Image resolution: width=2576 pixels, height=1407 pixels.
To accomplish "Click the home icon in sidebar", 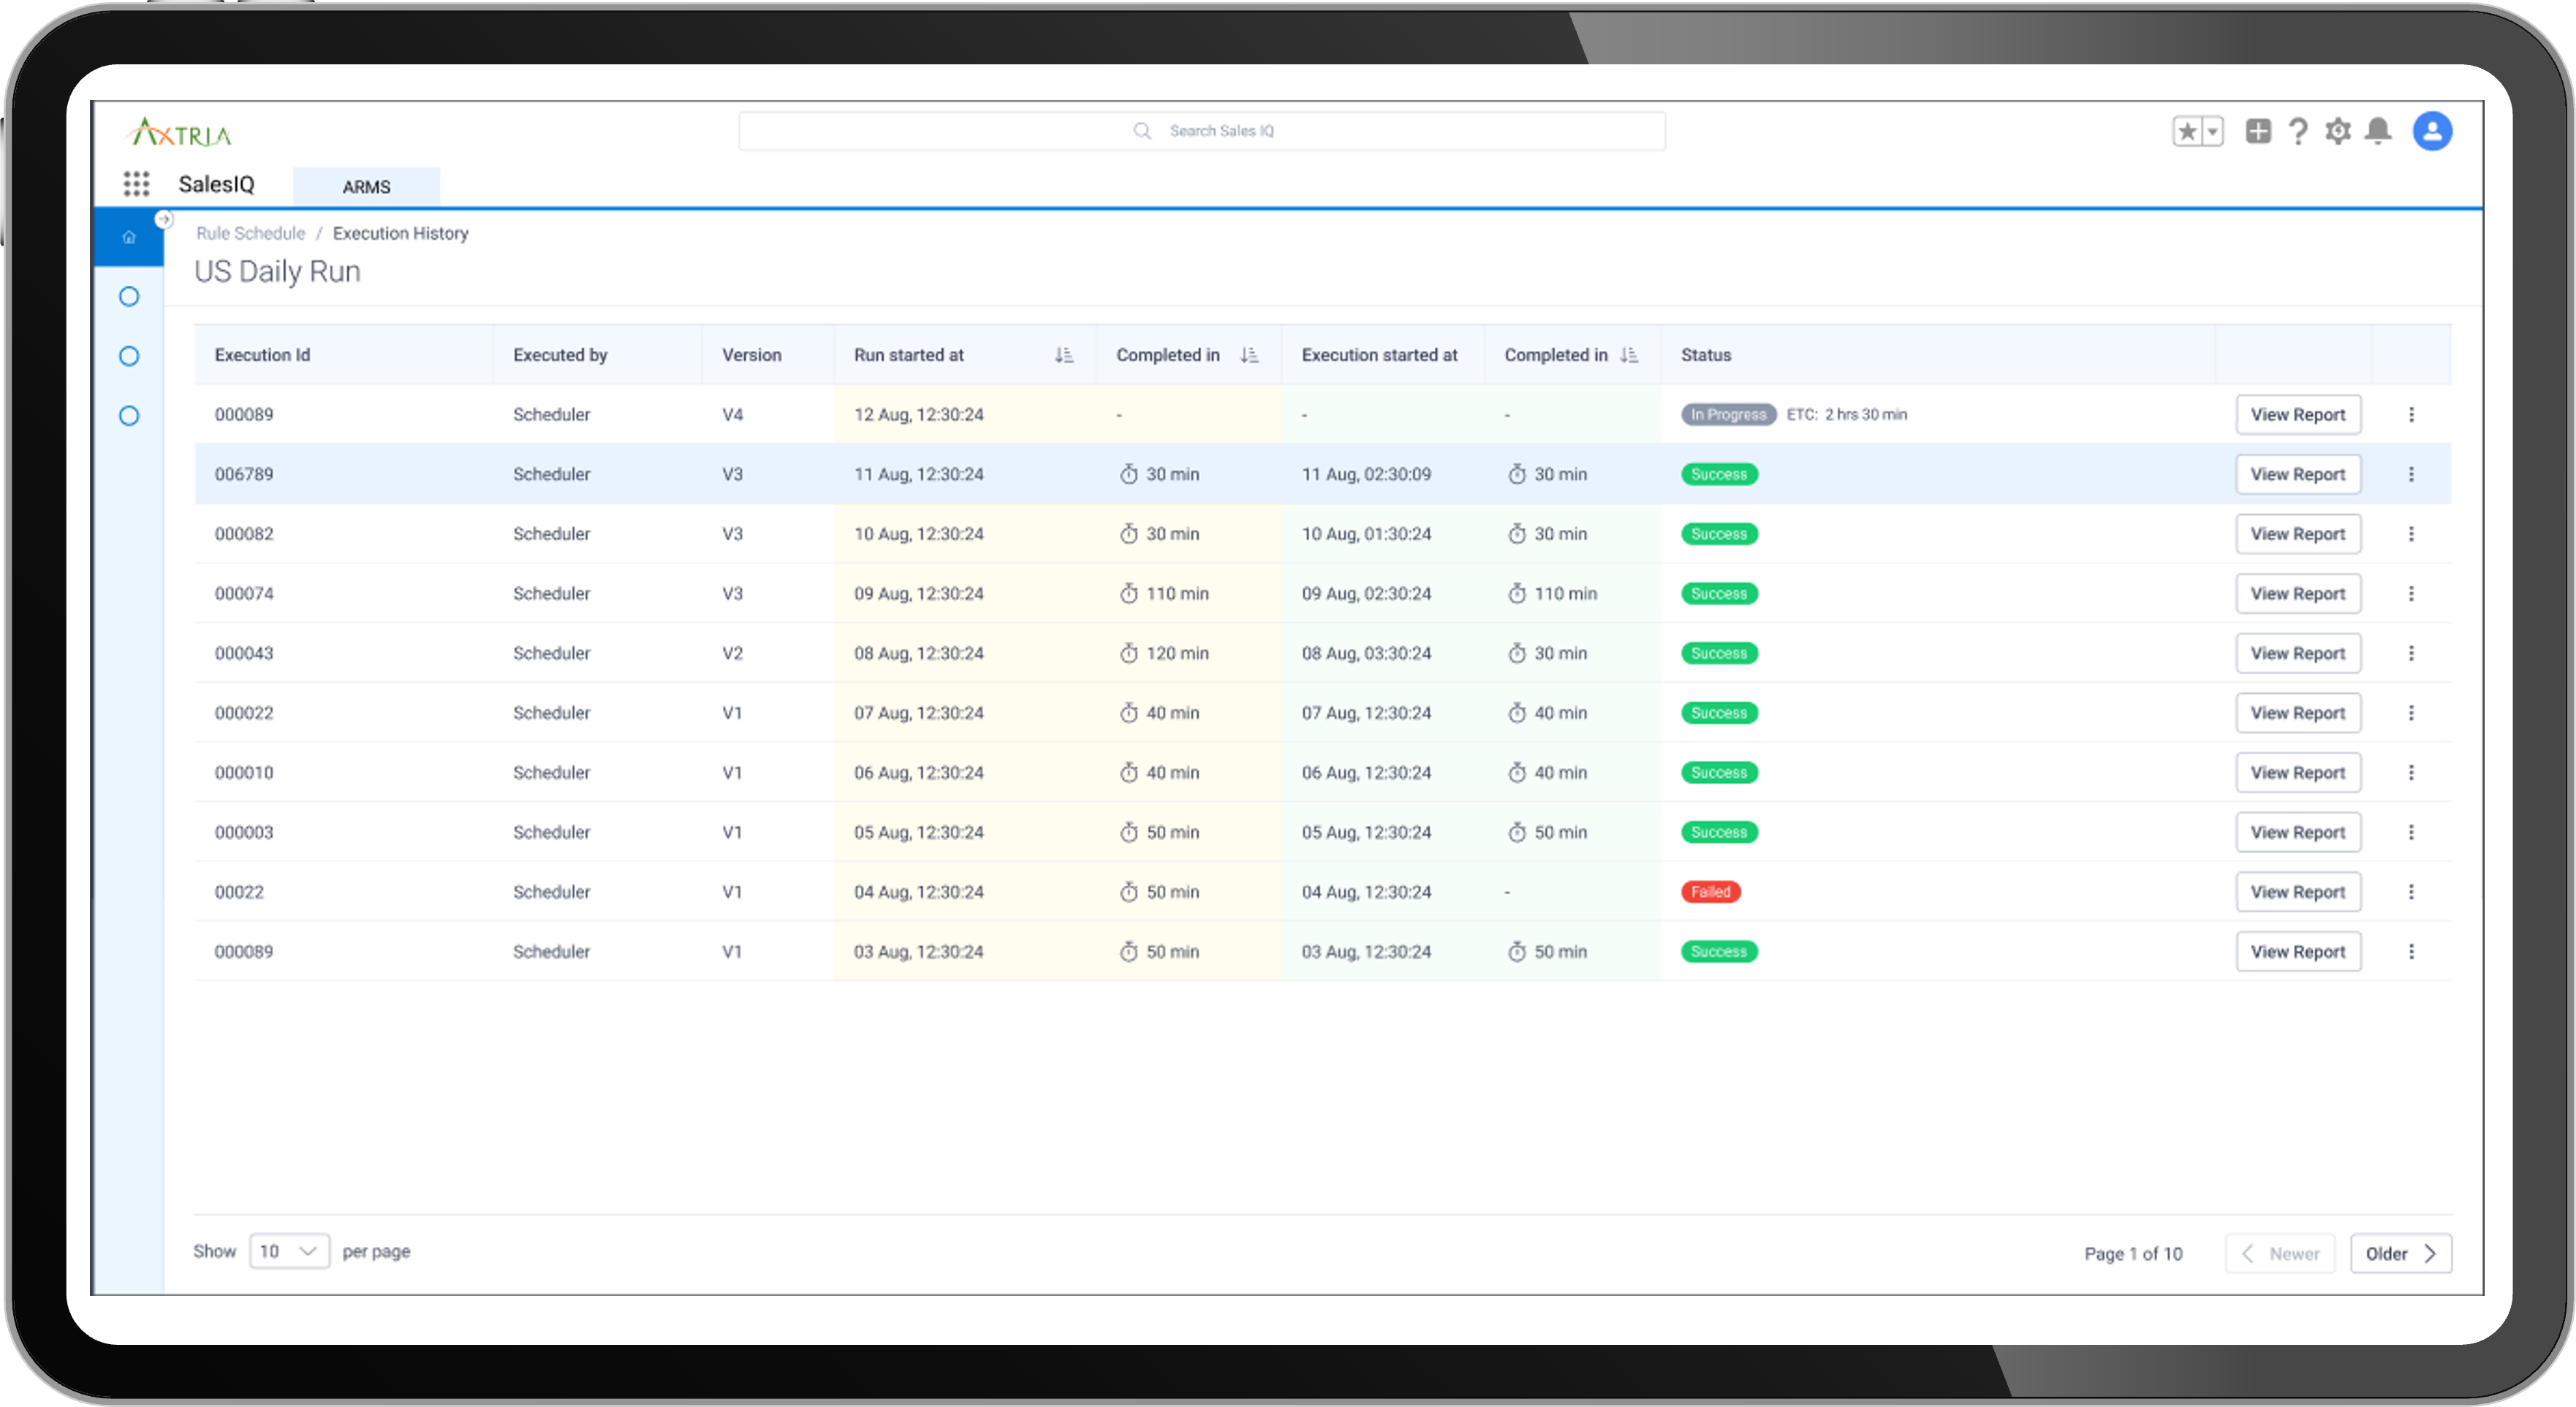I will click(129, 237).
